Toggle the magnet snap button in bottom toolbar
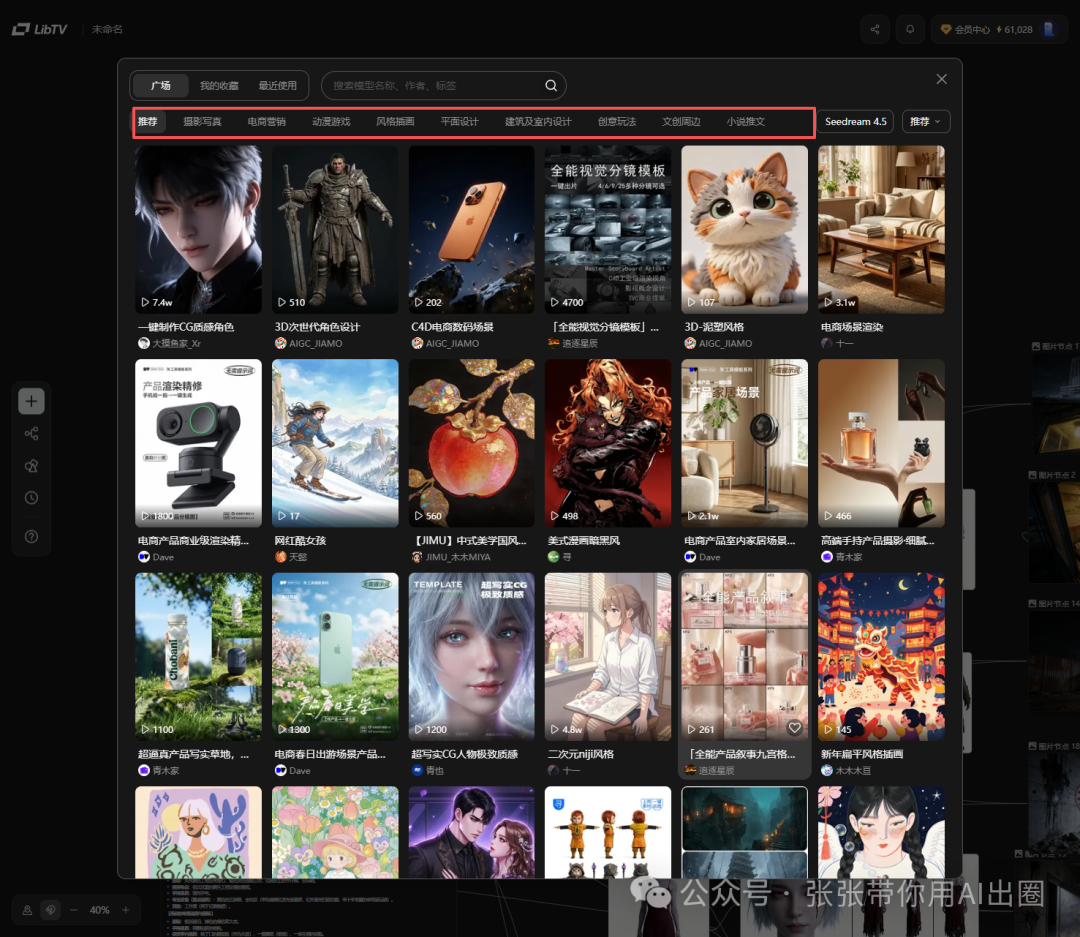The width and height of the screenshot is (1080, 937). (x=48, y=910)
